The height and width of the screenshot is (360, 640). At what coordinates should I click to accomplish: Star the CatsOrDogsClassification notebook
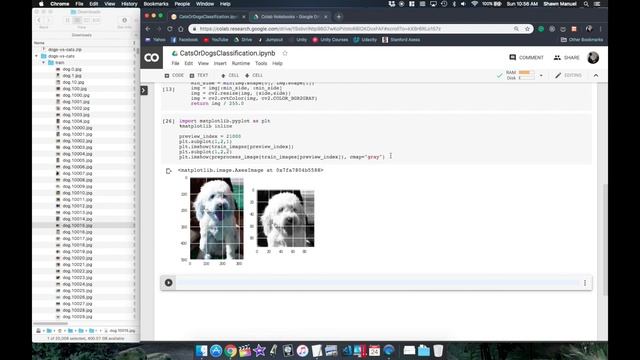285,53
